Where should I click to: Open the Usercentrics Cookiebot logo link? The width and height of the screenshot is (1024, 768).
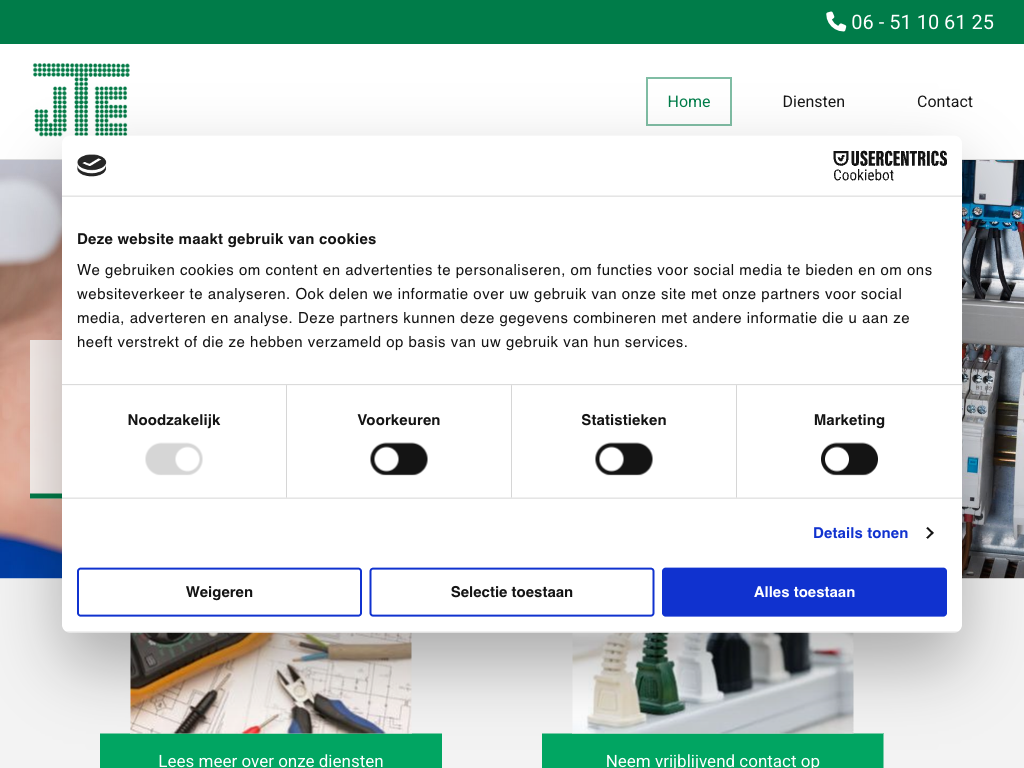pos(889,166)
